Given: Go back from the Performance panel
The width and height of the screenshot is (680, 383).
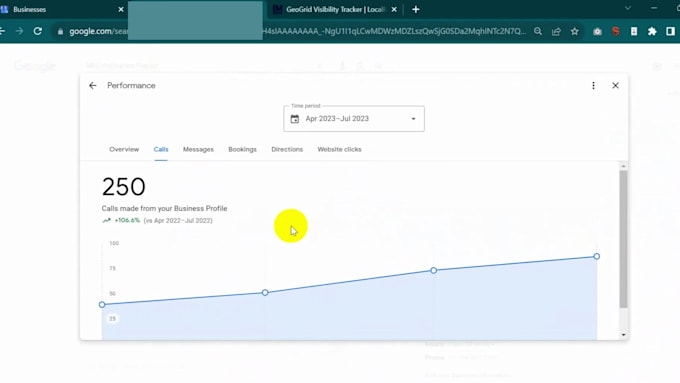Looking at the screenshot, I should pos(92,85).
